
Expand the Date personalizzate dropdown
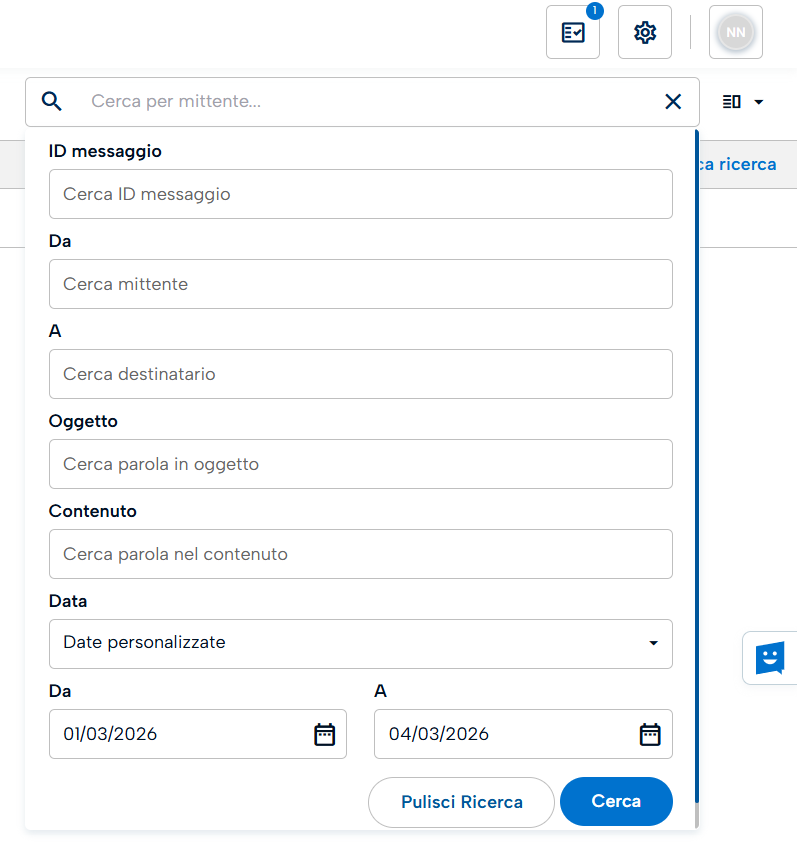[360, 643]
